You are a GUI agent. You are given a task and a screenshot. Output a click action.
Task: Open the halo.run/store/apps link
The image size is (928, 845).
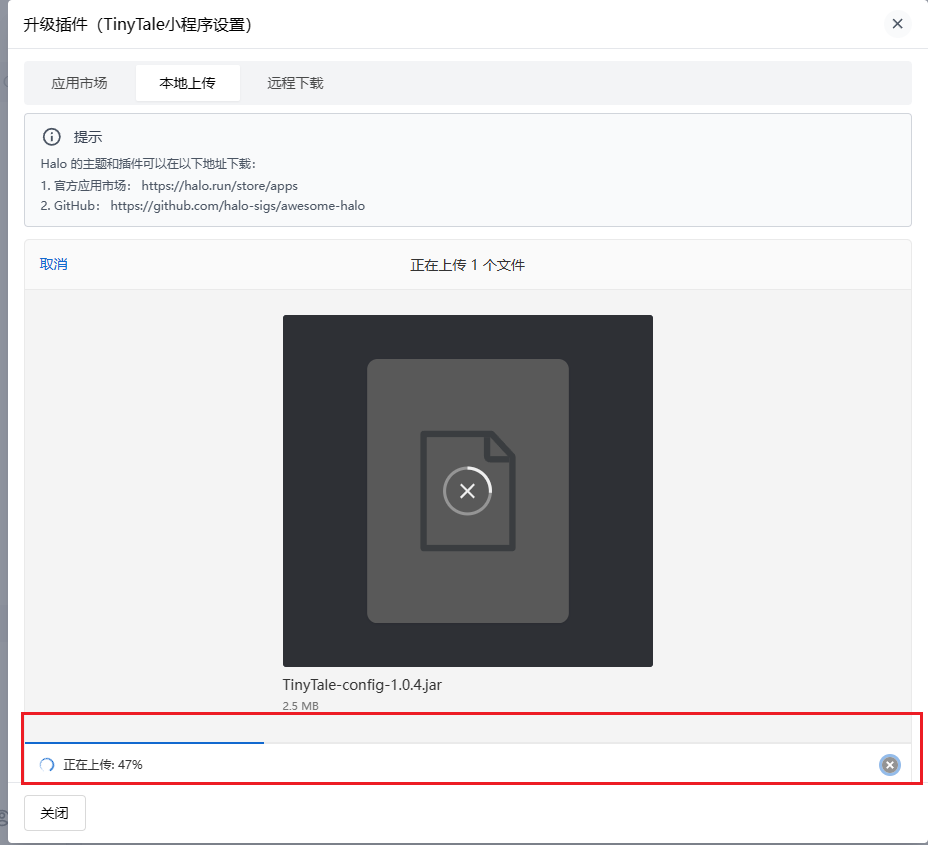point(220,186)
